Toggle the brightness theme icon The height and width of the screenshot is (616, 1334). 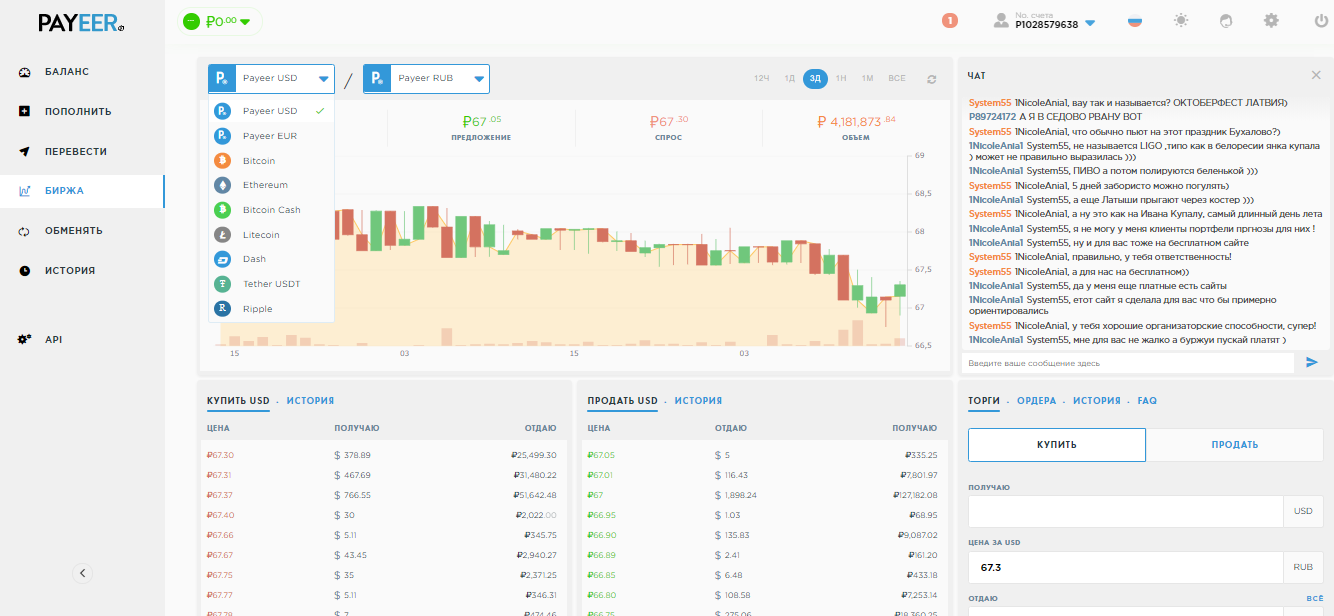(x=1182, y=20)
